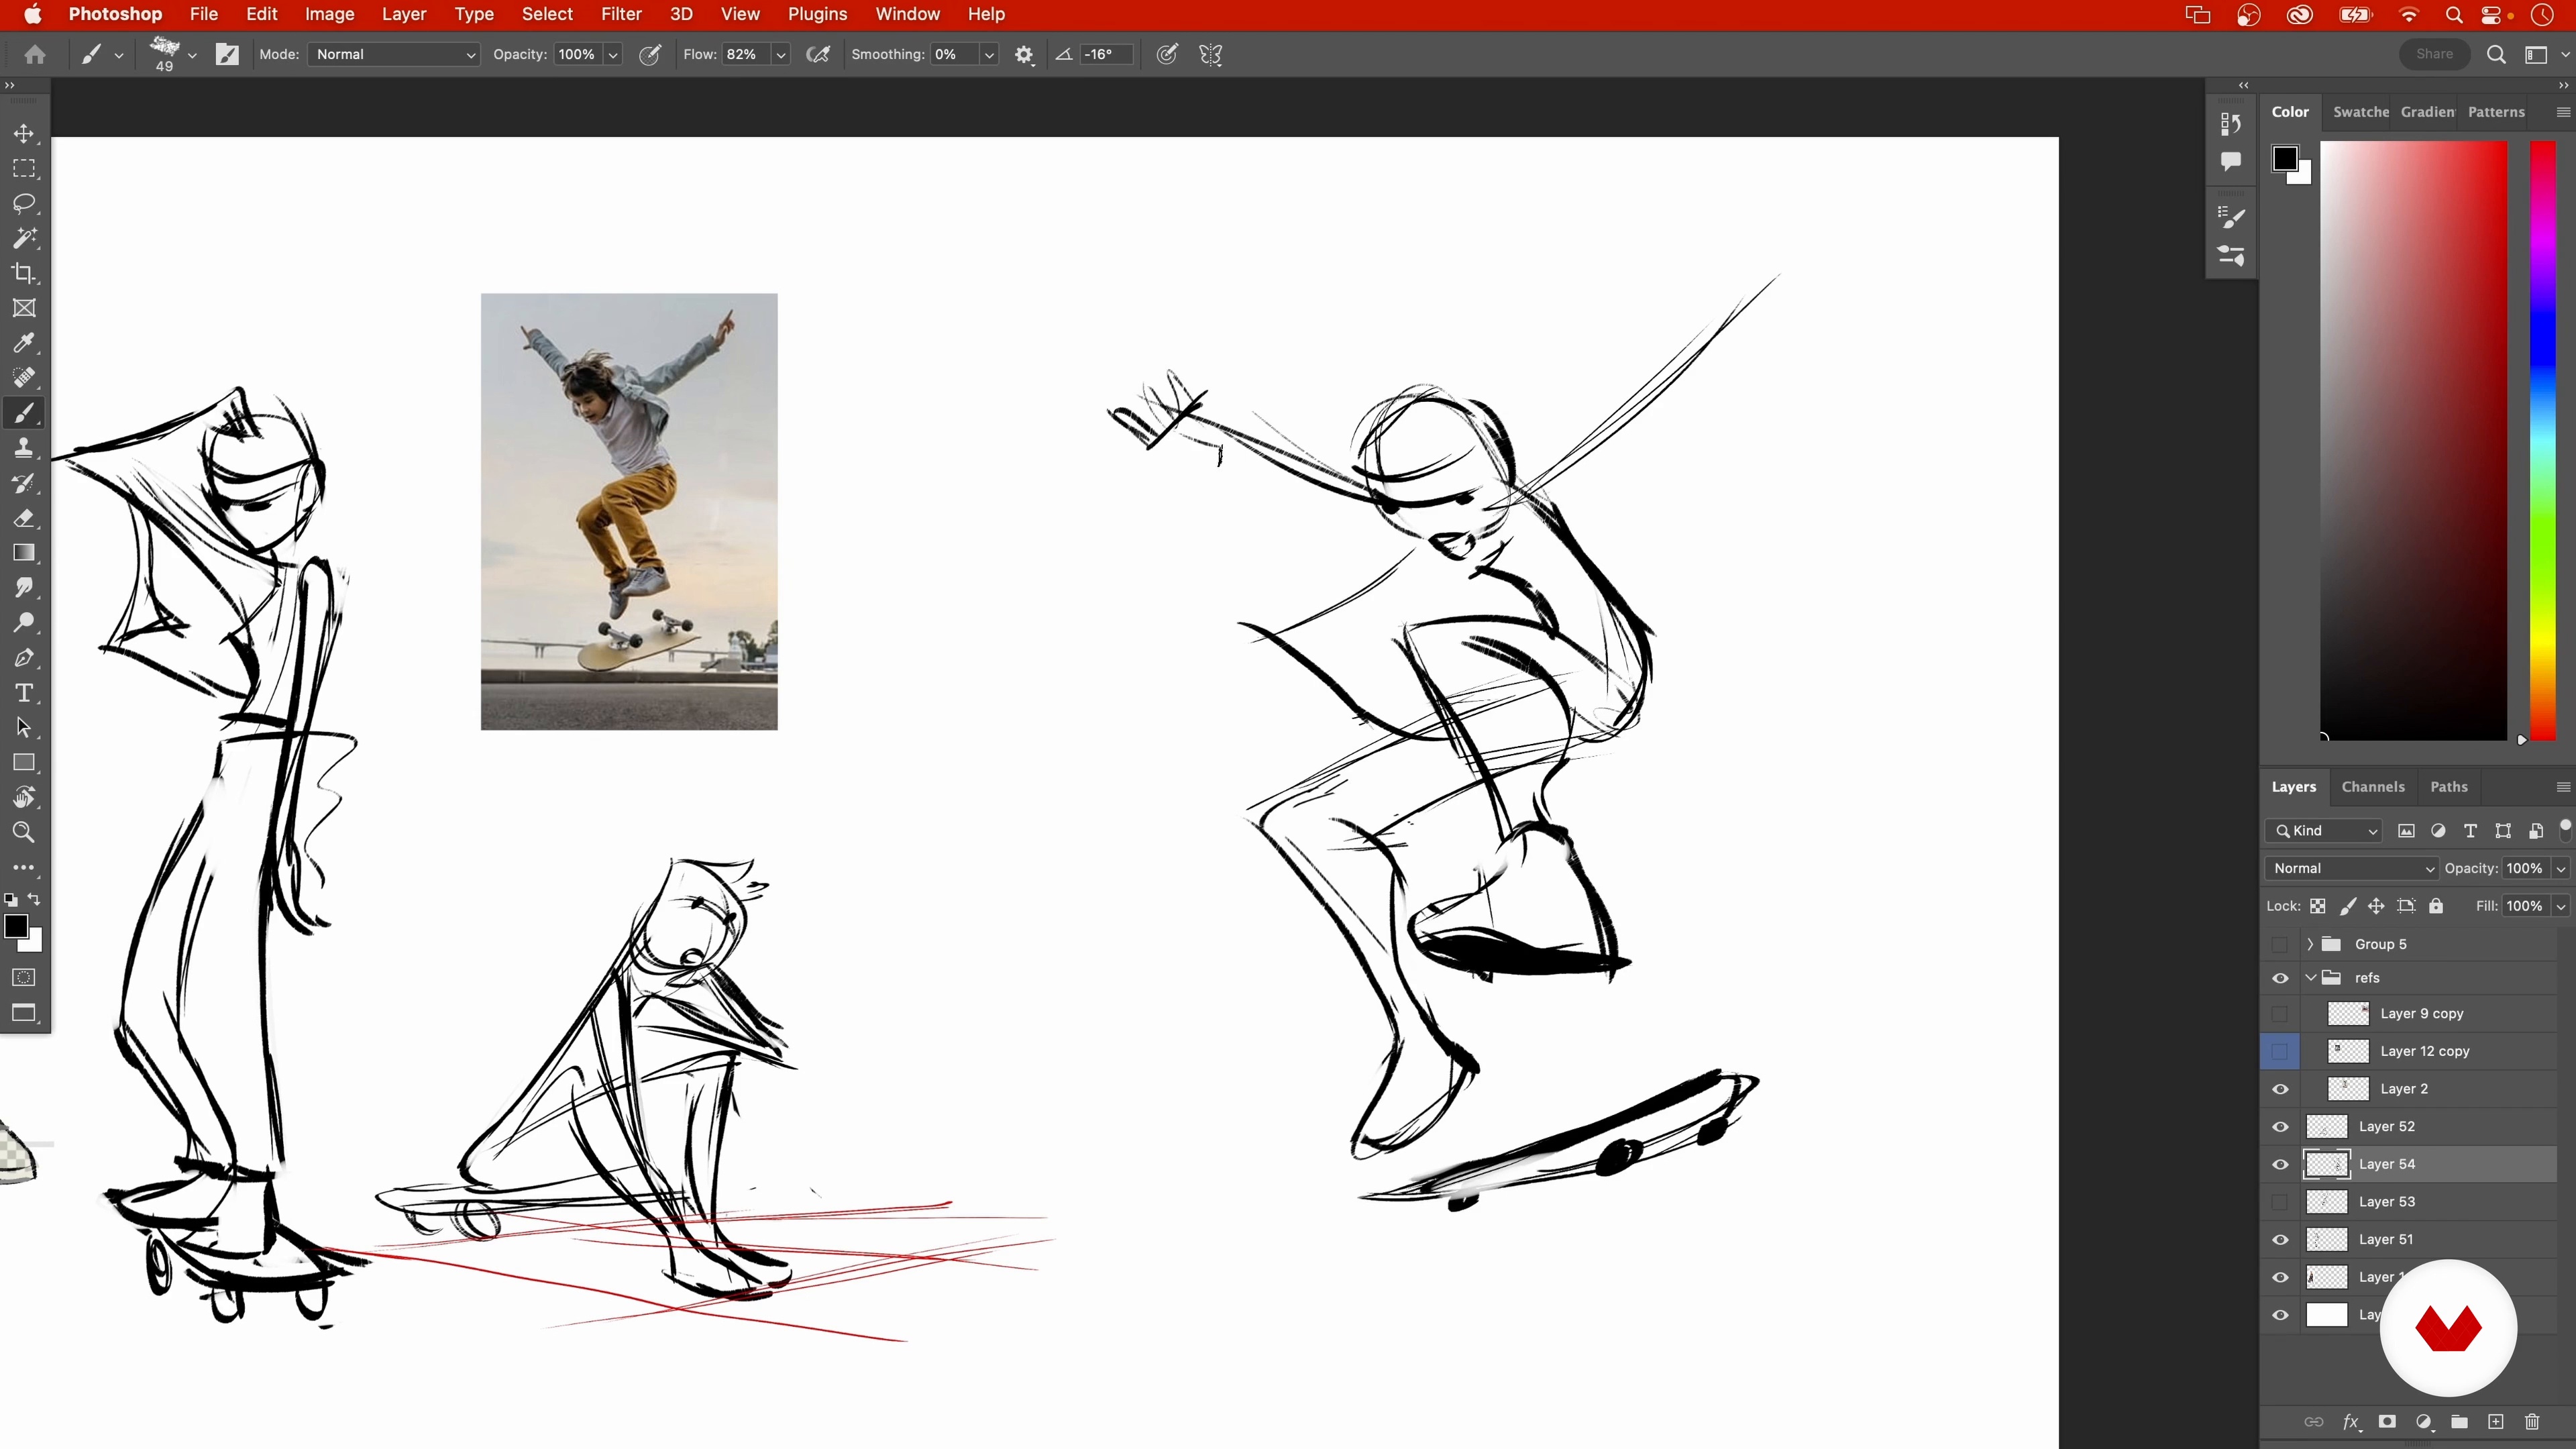
Task: Open the Brush Settings panel icon
Action: [227, 55]
